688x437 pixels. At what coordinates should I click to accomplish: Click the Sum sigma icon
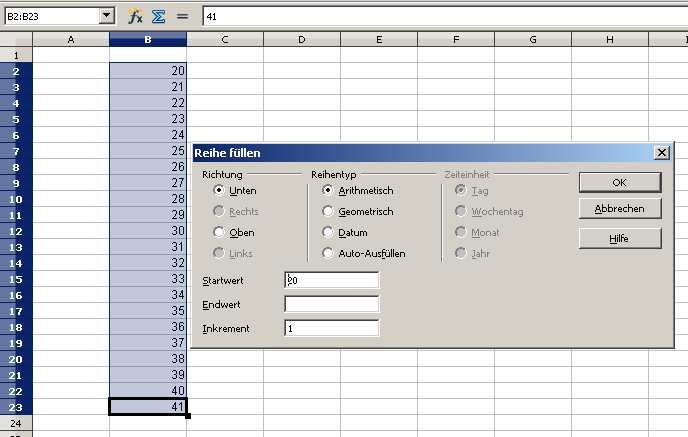tap(158, 16)
